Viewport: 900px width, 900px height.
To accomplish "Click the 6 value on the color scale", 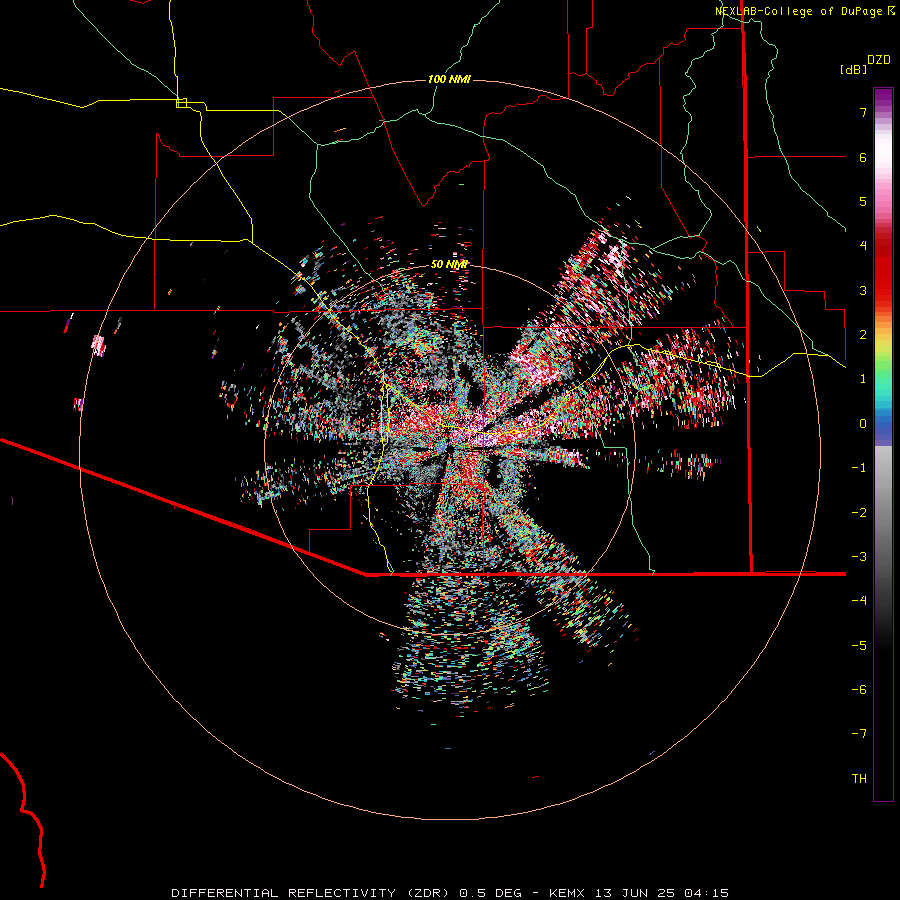I will click(x=863, y=157).
